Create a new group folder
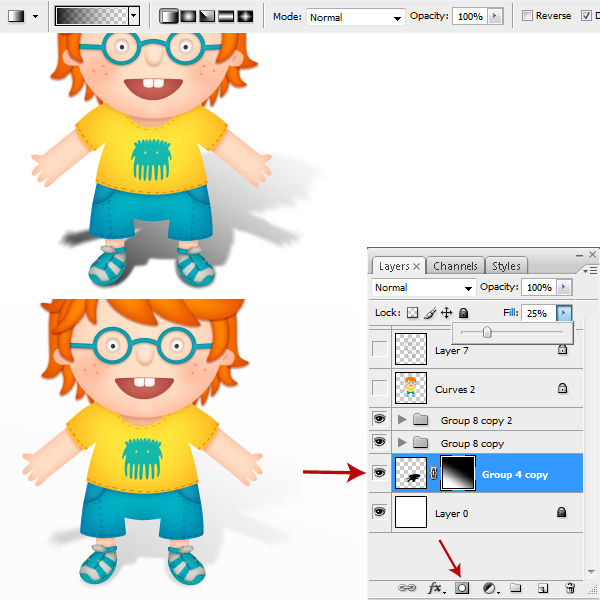The image size is (600, 600). point(515,587)
